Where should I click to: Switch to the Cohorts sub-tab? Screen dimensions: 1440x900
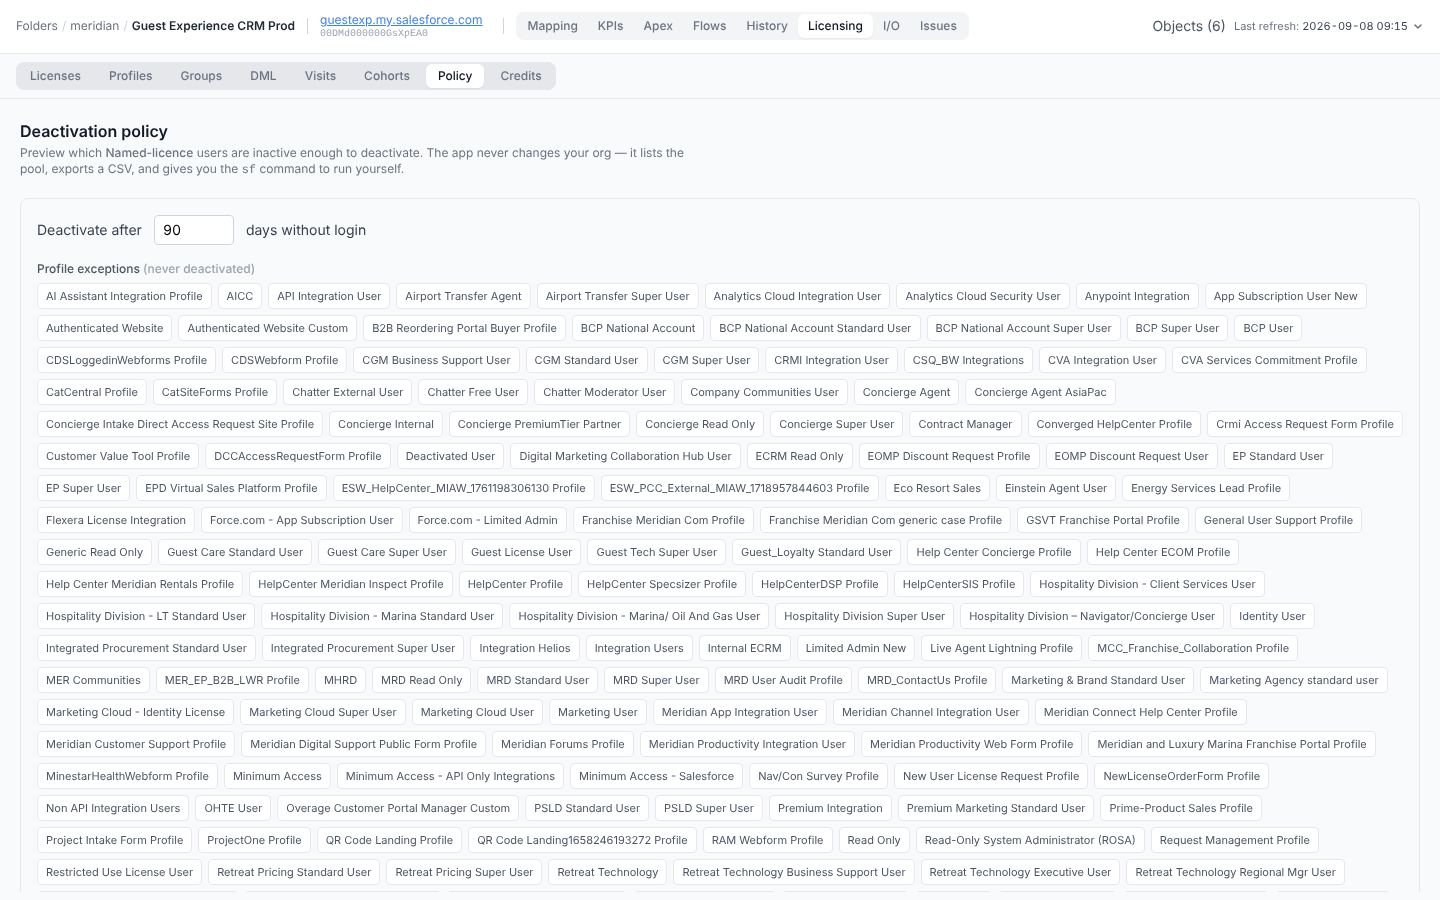point(387,76)
